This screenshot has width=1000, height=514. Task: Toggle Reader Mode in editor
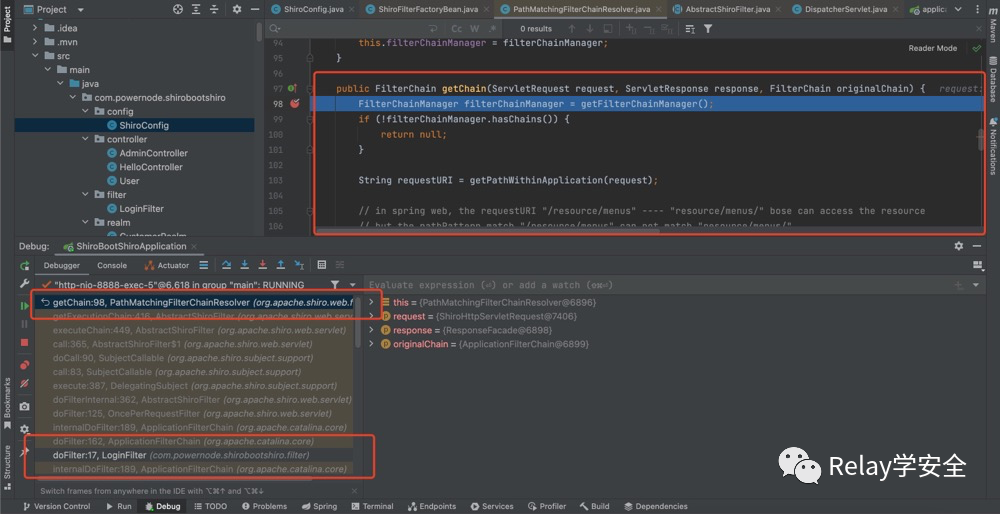point(932,48)
